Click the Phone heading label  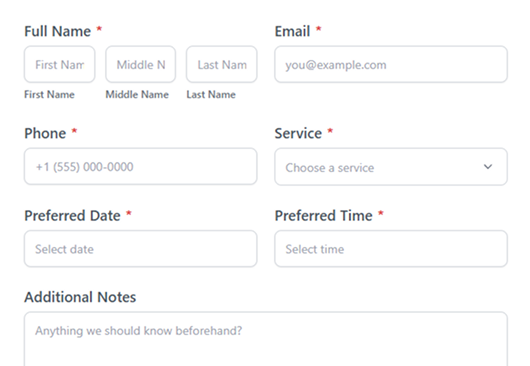tap(45, 133)
